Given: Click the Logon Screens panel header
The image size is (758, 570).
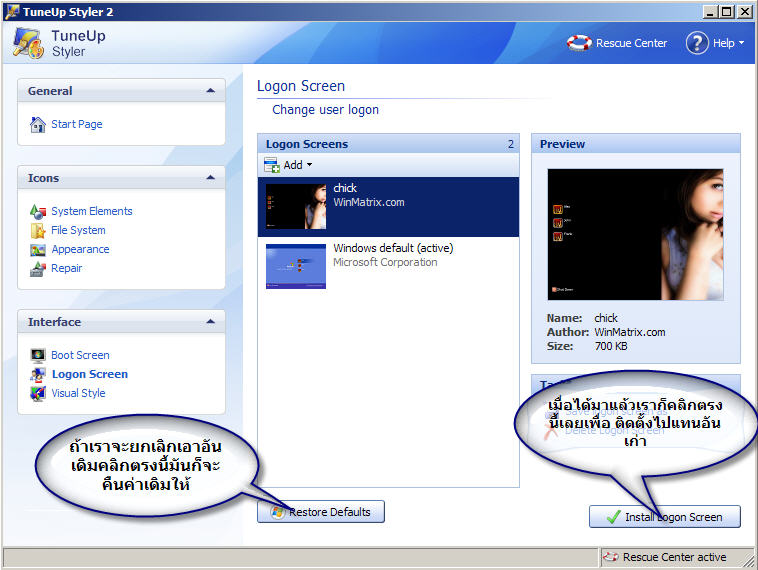Looking at the screenshot, I should click(388, 144).
